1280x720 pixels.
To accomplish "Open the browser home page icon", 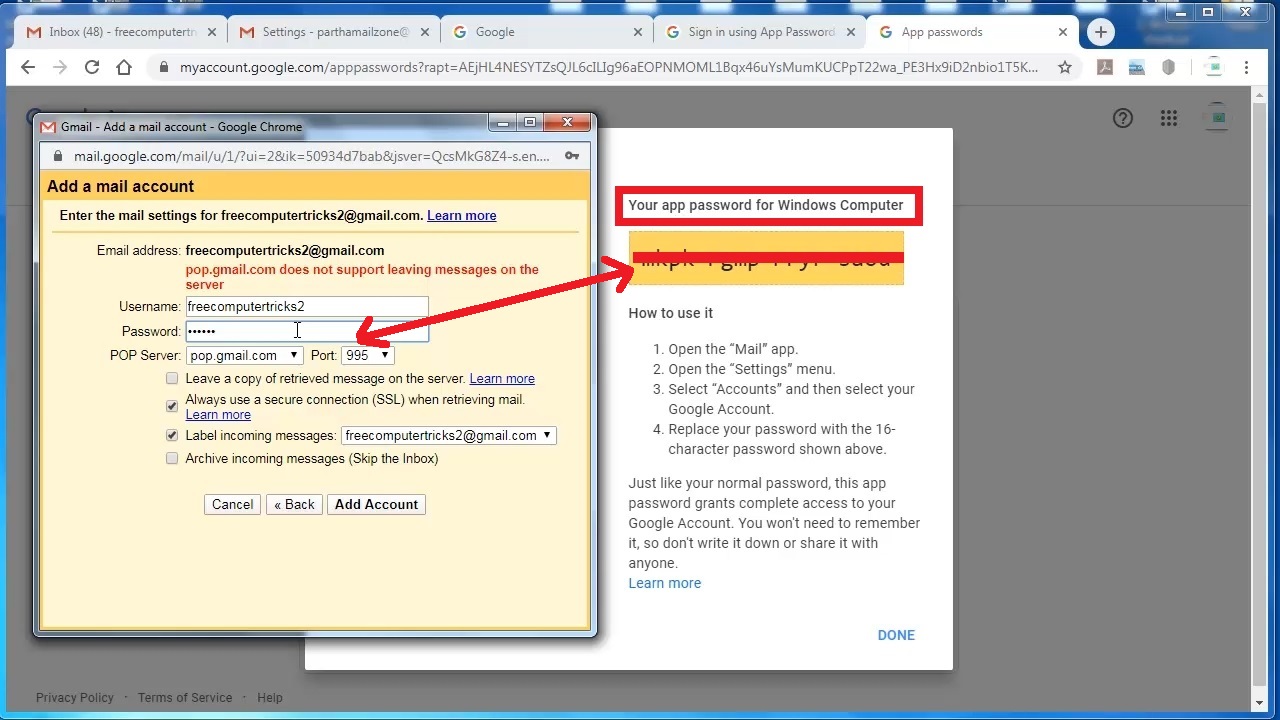I will point(124,67).
